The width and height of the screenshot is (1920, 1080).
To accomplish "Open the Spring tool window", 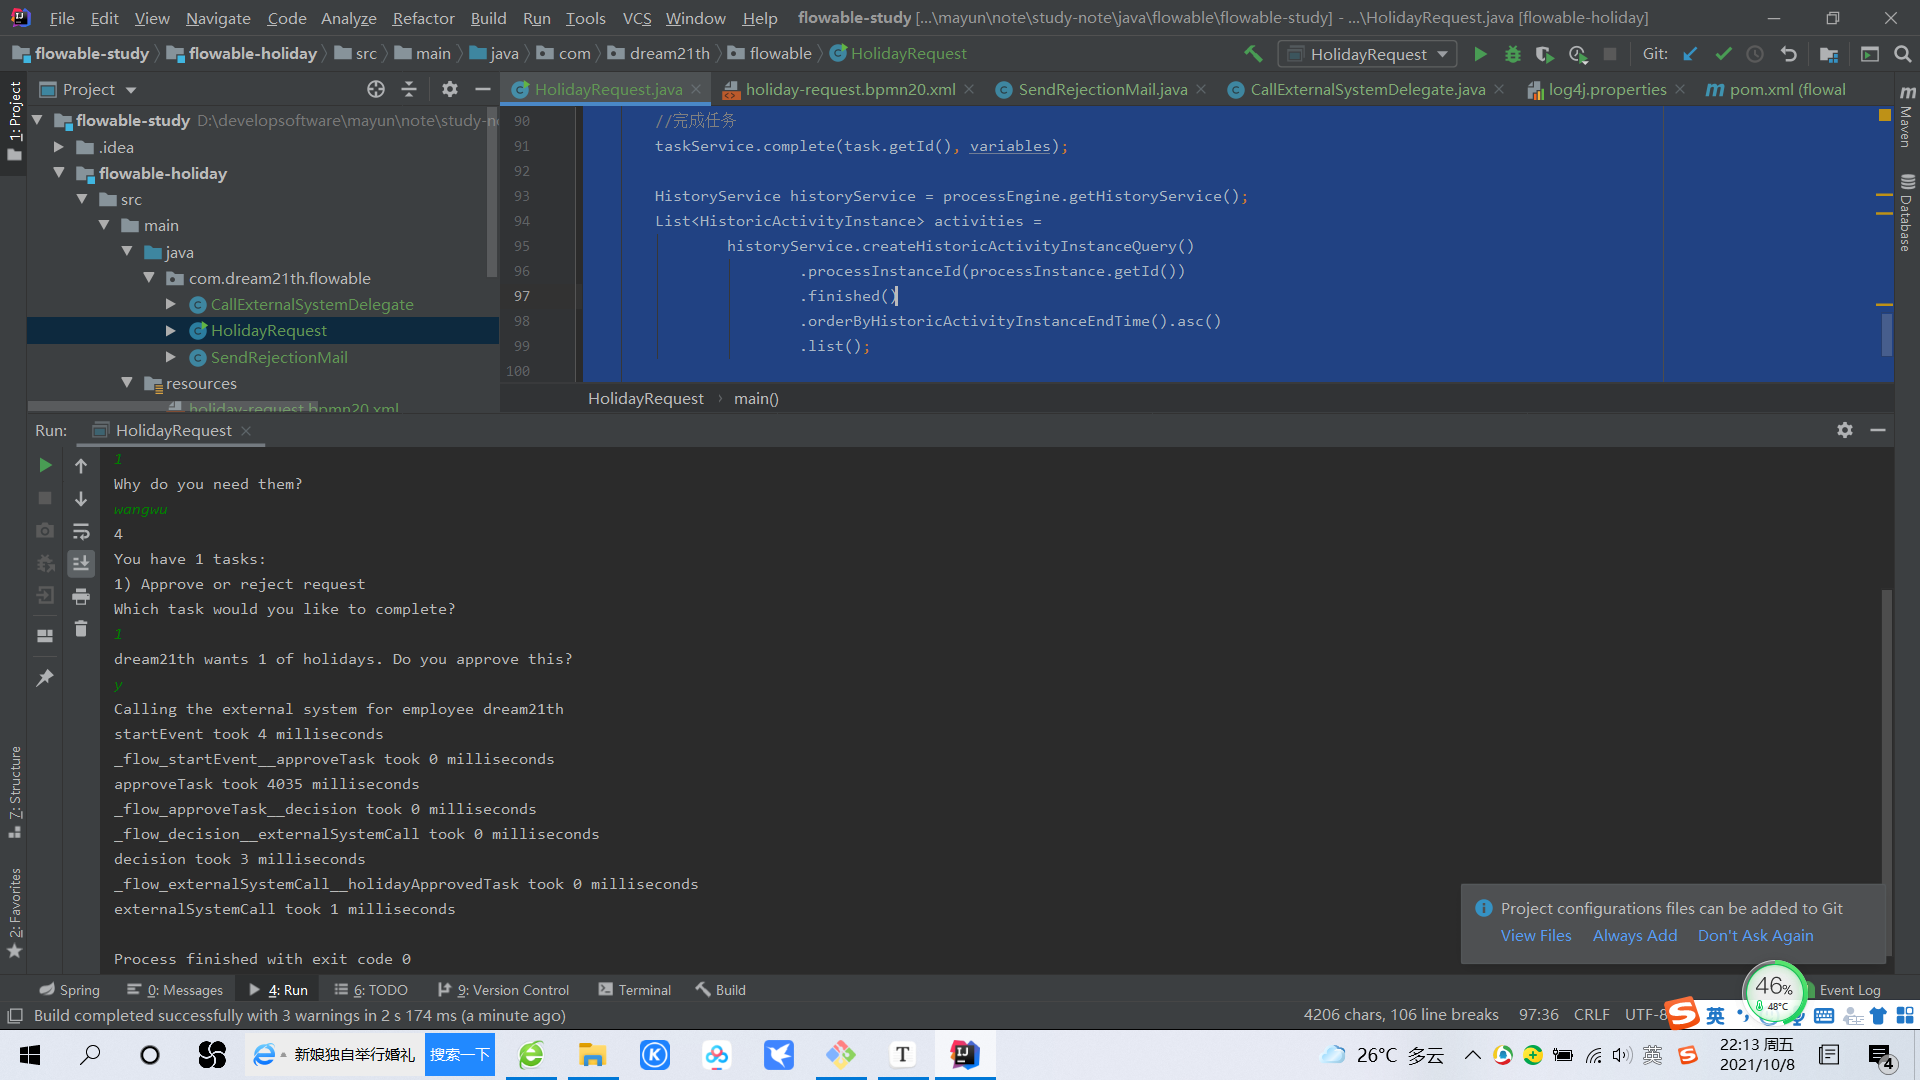I will pyautogui.click(x=69, y=990).
